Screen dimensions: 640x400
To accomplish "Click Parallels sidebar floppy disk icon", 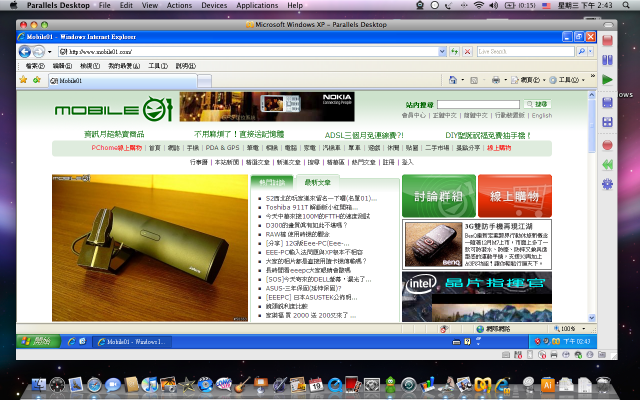I will pos(607,102).
